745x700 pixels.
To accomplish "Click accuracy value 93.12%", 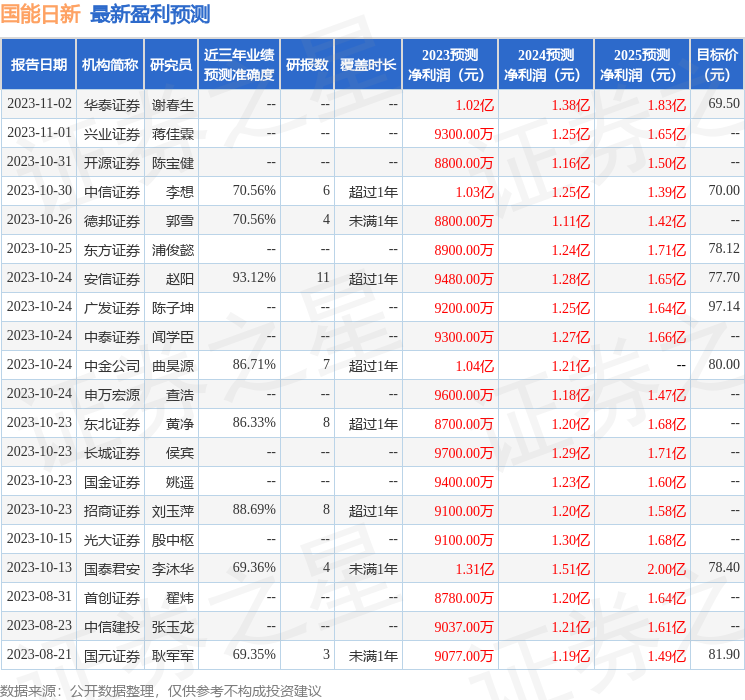I will click(254, 278).
